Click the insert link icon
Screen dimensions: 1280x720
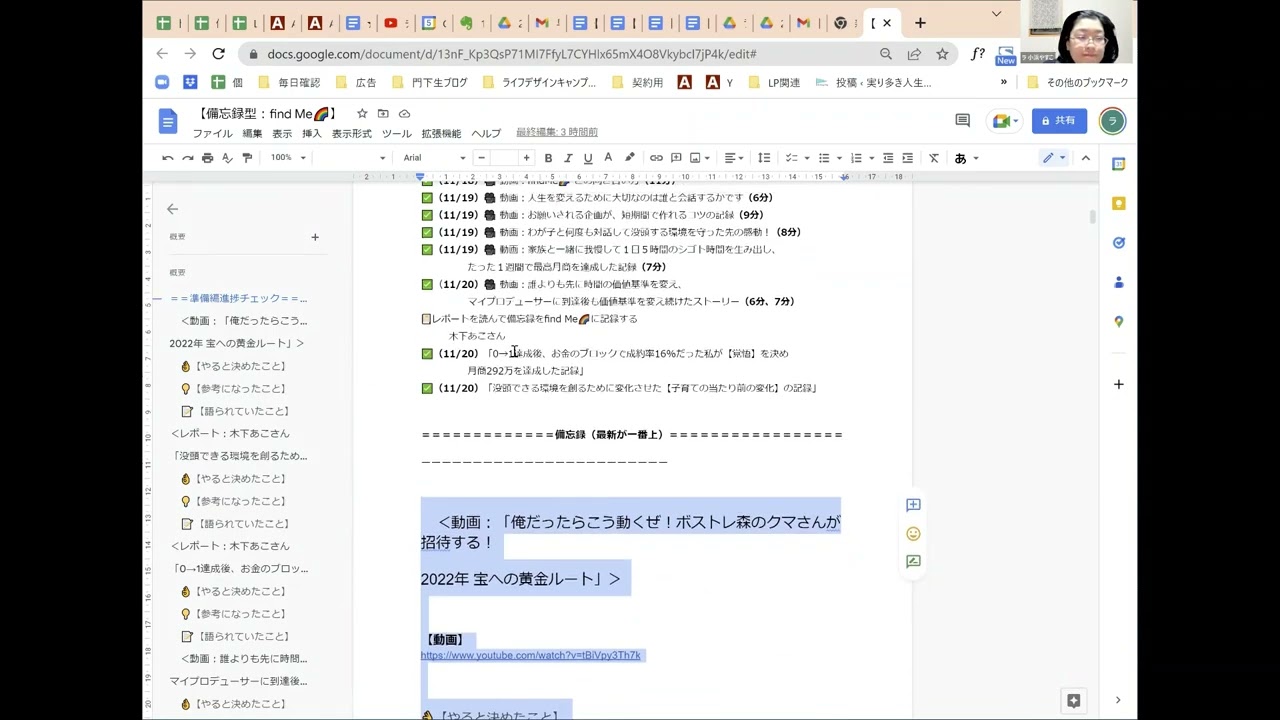coord(656,158)
